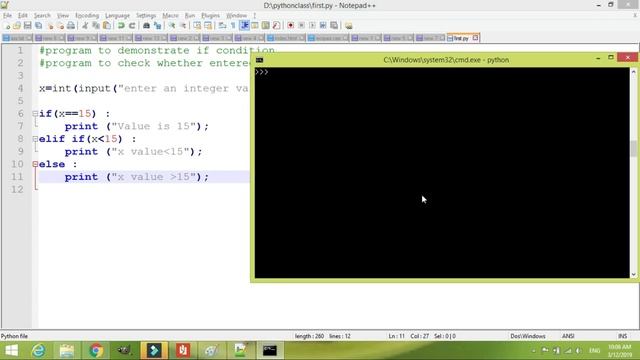Screen dimensions: 640x360
Task: Open Google Chrome from taskbar
Action: [x=96, y=350]
